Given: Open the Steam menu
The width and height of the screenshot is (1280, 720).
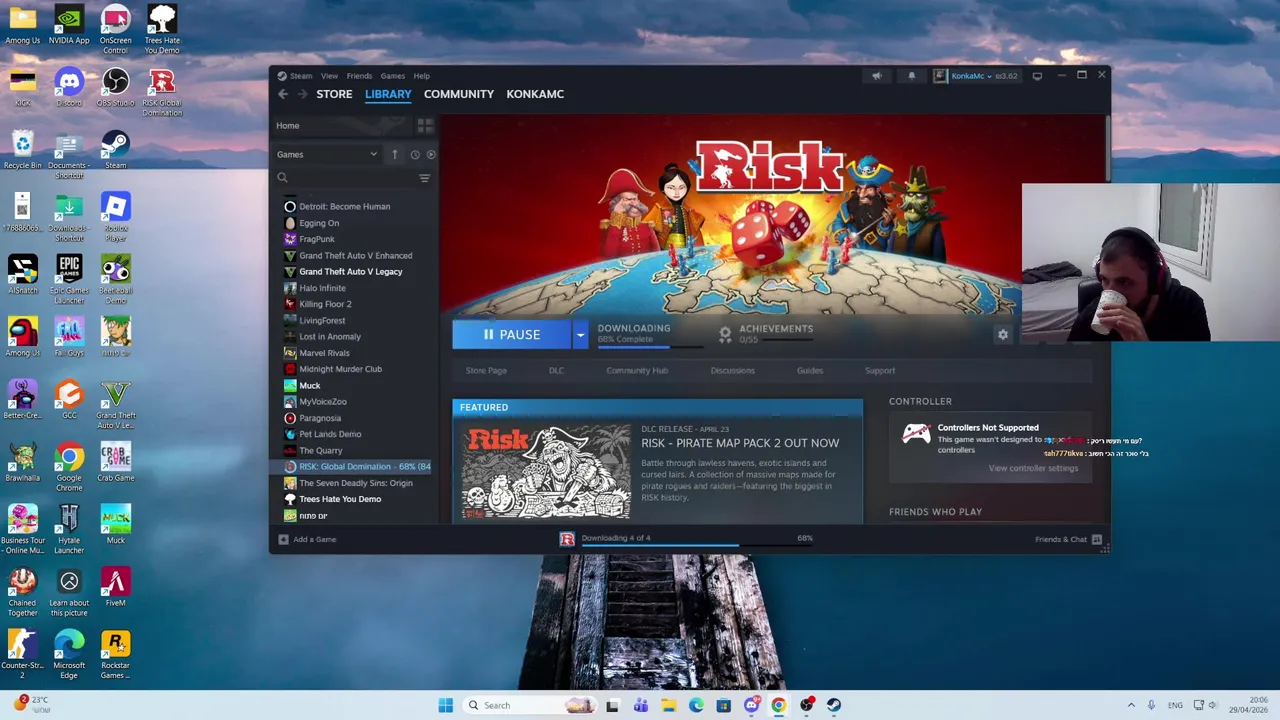Looking at the screenshot, I should click(x=301, y=76).
